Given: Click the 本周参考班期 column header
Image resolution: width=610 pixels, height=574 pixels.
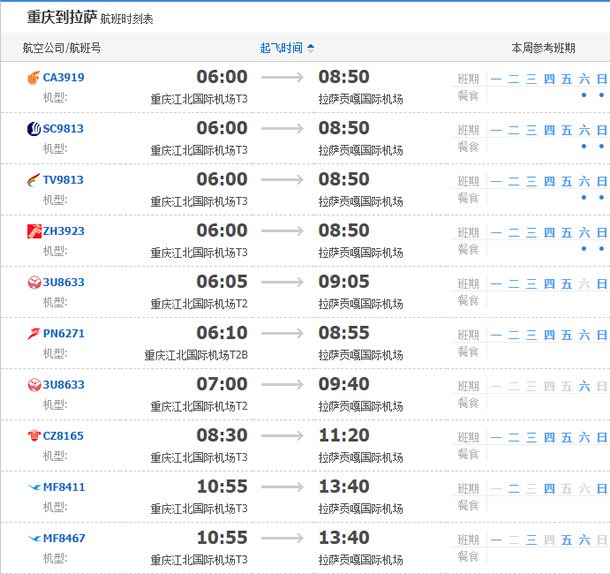Looking at the screenshot, I should click(x=543, y=47).
